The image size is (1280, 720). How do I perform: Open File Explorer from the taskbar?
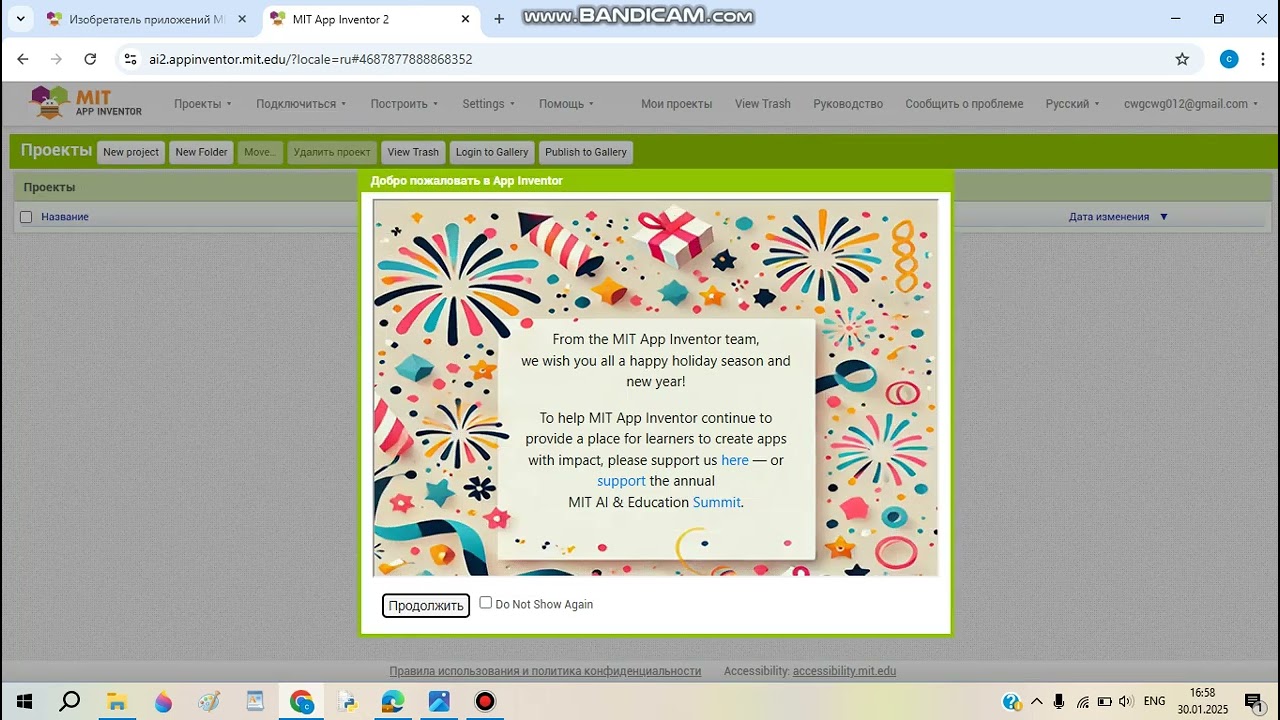coord(117,701)
